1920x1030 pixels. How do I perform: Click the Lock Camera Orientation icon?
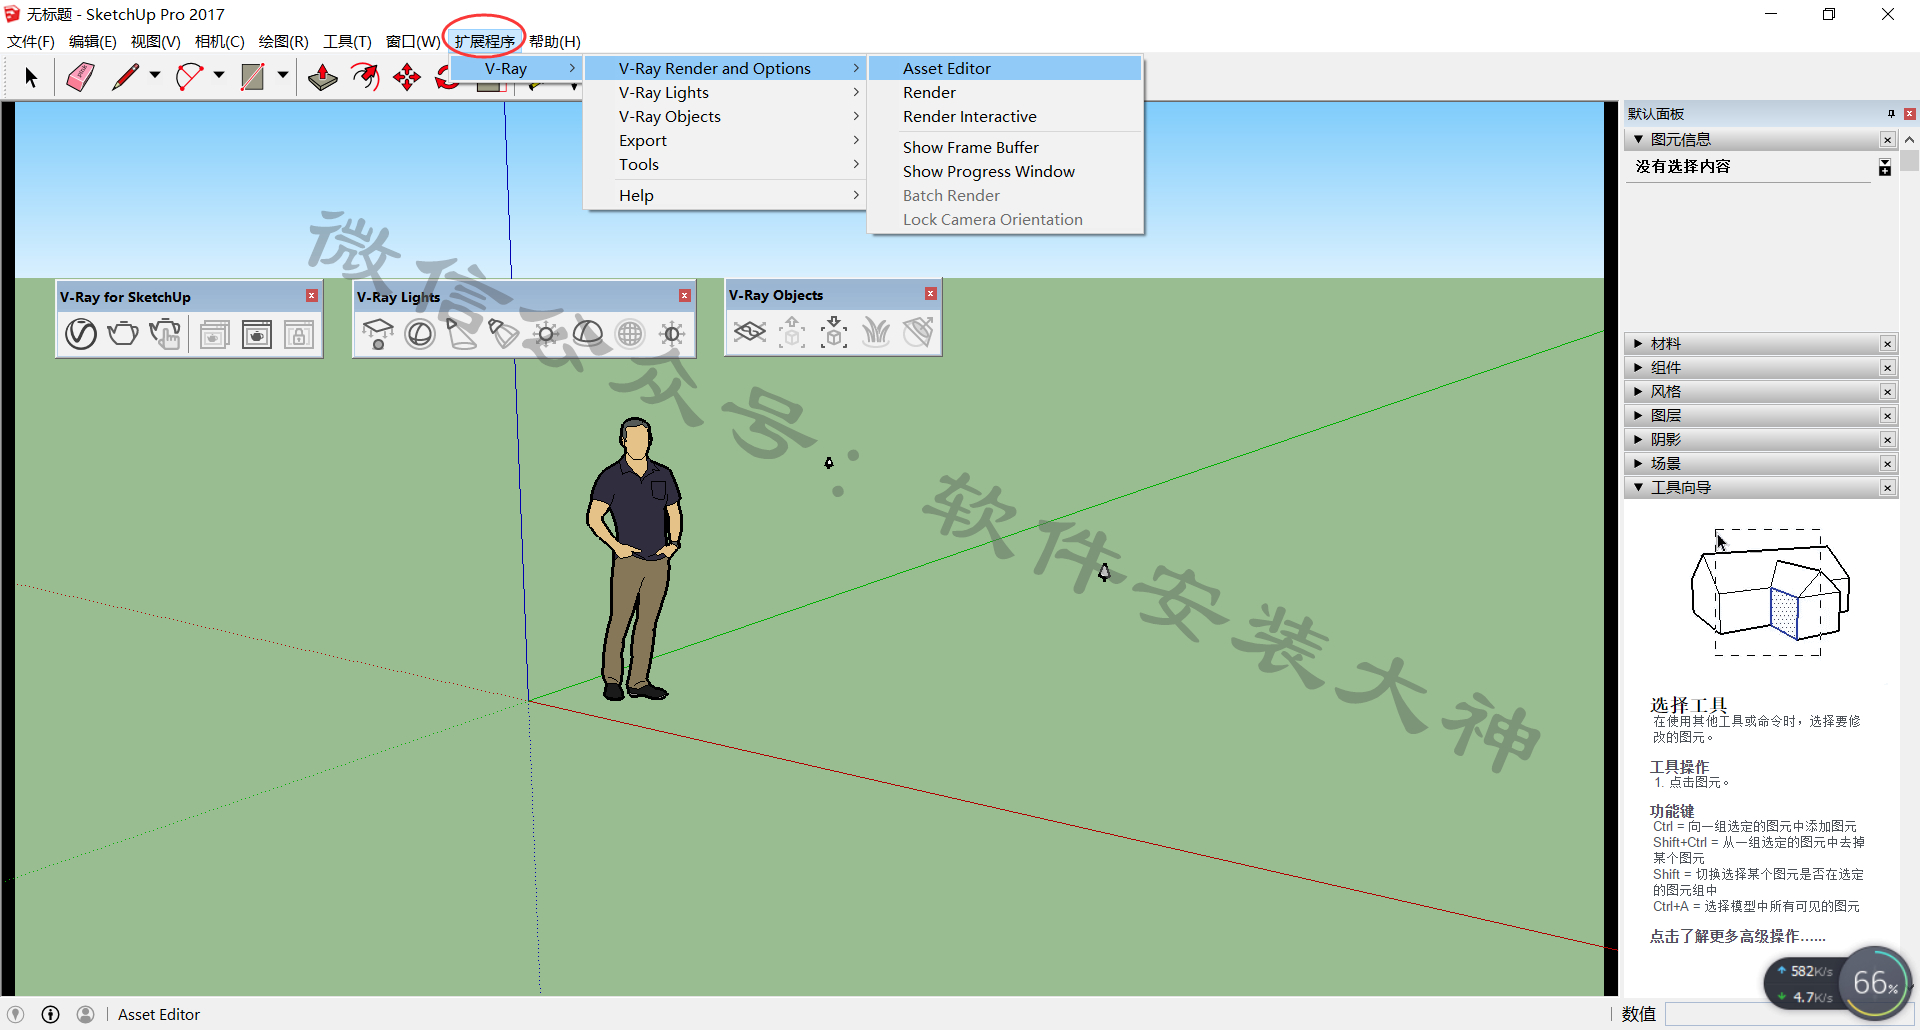pos(298,333)
